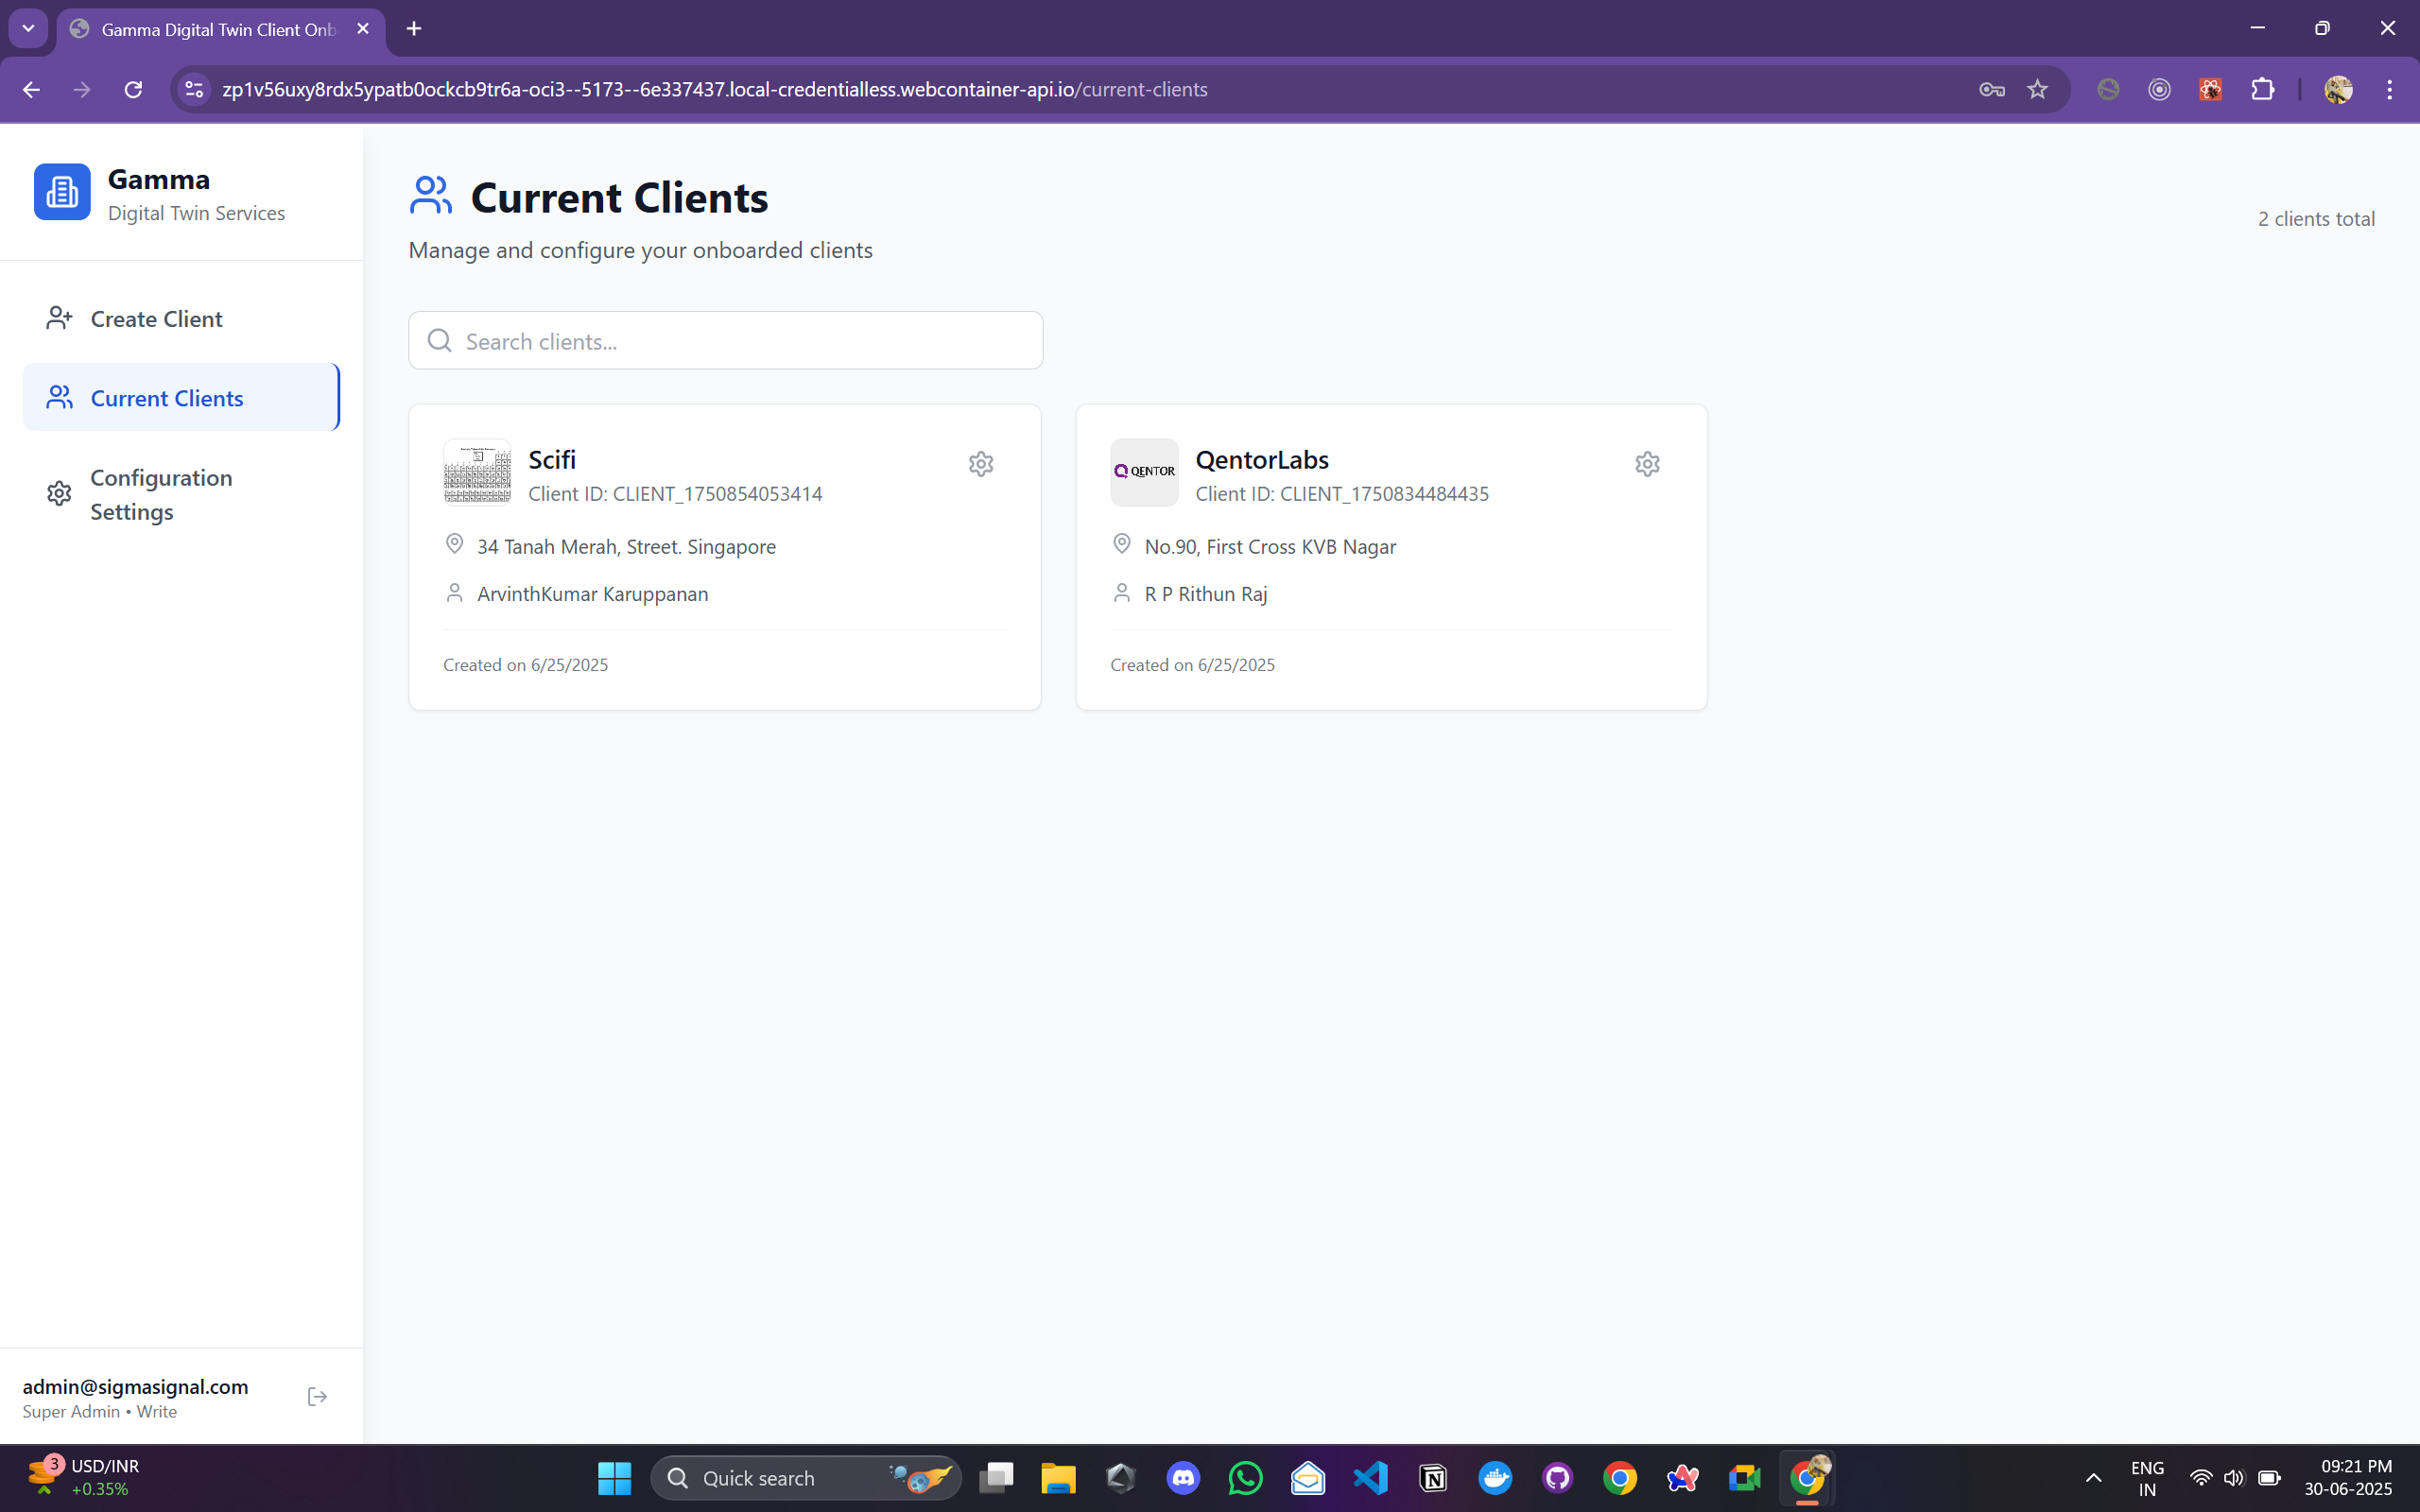Open Configuration Settings in sidebar
Screen dimensions: 2420x1512
pyautogui.click(x=160, y=495)
